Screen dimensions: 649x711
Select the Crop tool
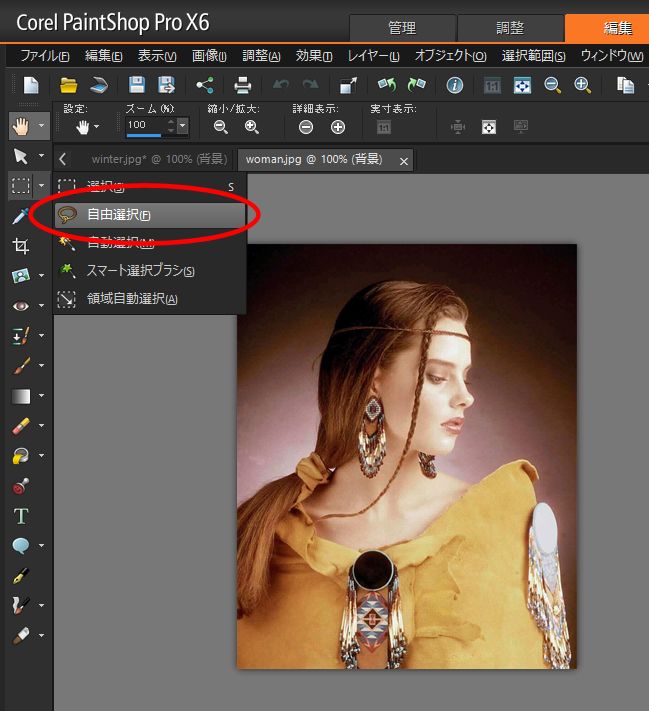(x=21, y=246)
